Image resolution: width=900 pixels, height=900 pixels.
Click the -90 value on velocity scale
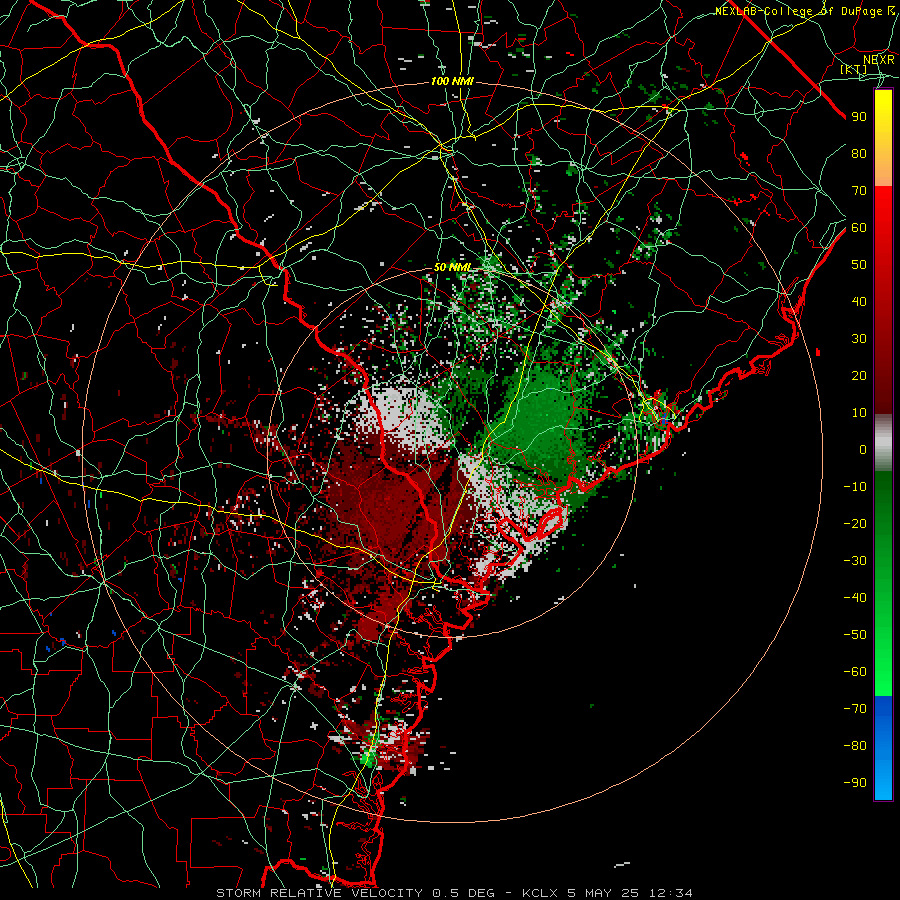855,783
